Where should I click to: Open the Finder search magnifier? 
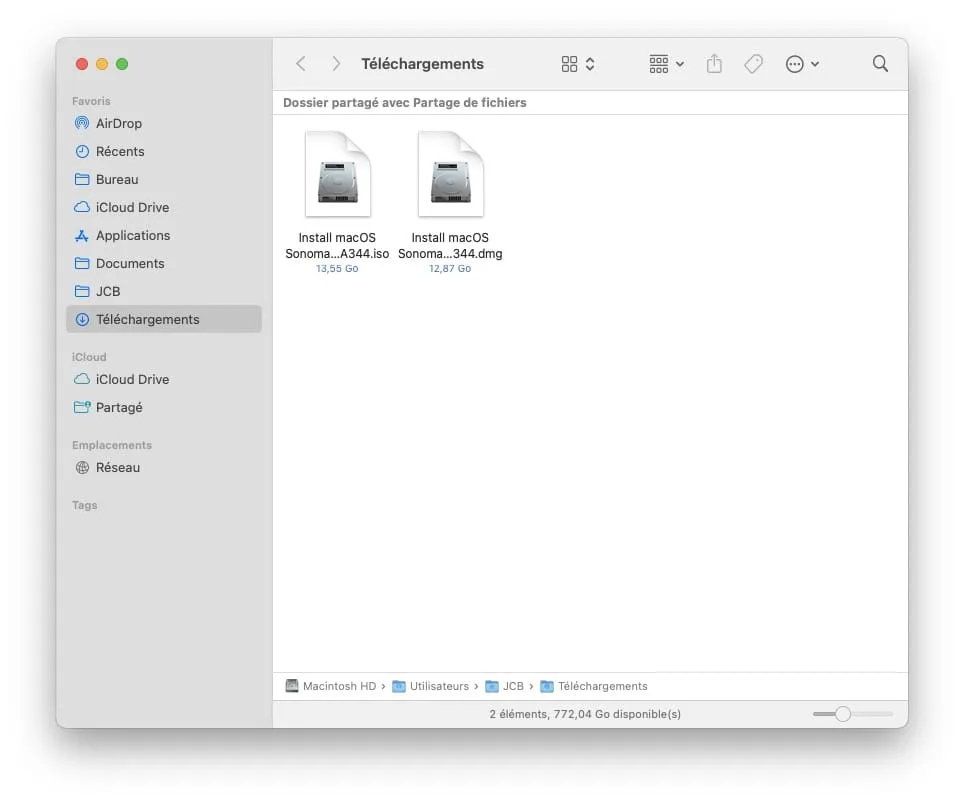tap(880, 63)
